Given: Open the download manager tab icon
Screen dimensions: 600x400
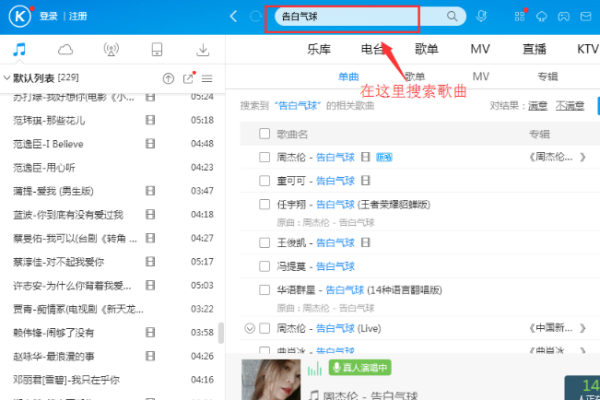Looking at the screenshot, I should 203,49.
